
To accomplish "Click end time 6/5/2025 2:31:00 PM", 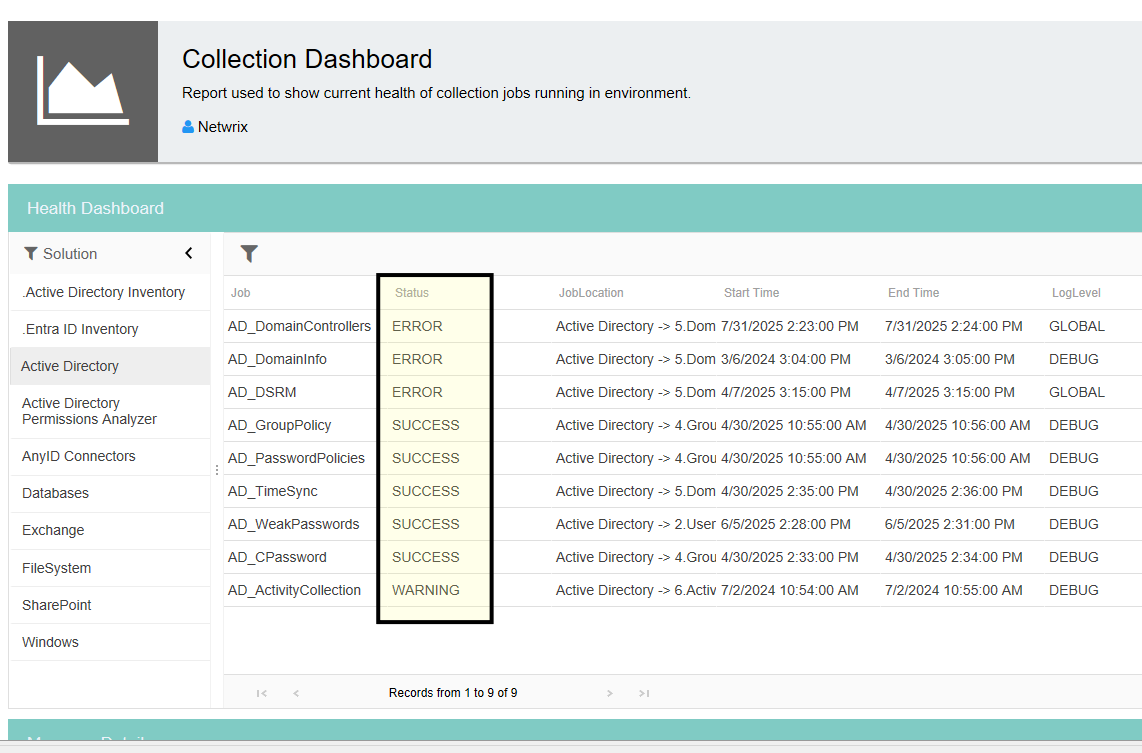I will pos(949,524).
